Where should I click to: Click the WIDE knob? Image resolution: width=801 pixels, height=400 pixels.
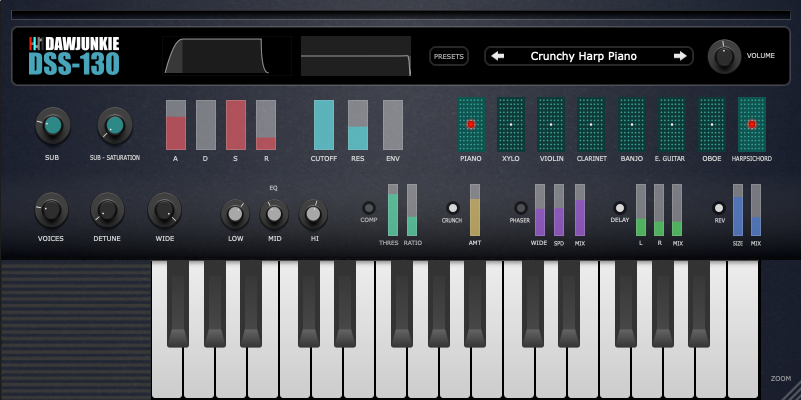pyautogui.click(x=164, y=210)
